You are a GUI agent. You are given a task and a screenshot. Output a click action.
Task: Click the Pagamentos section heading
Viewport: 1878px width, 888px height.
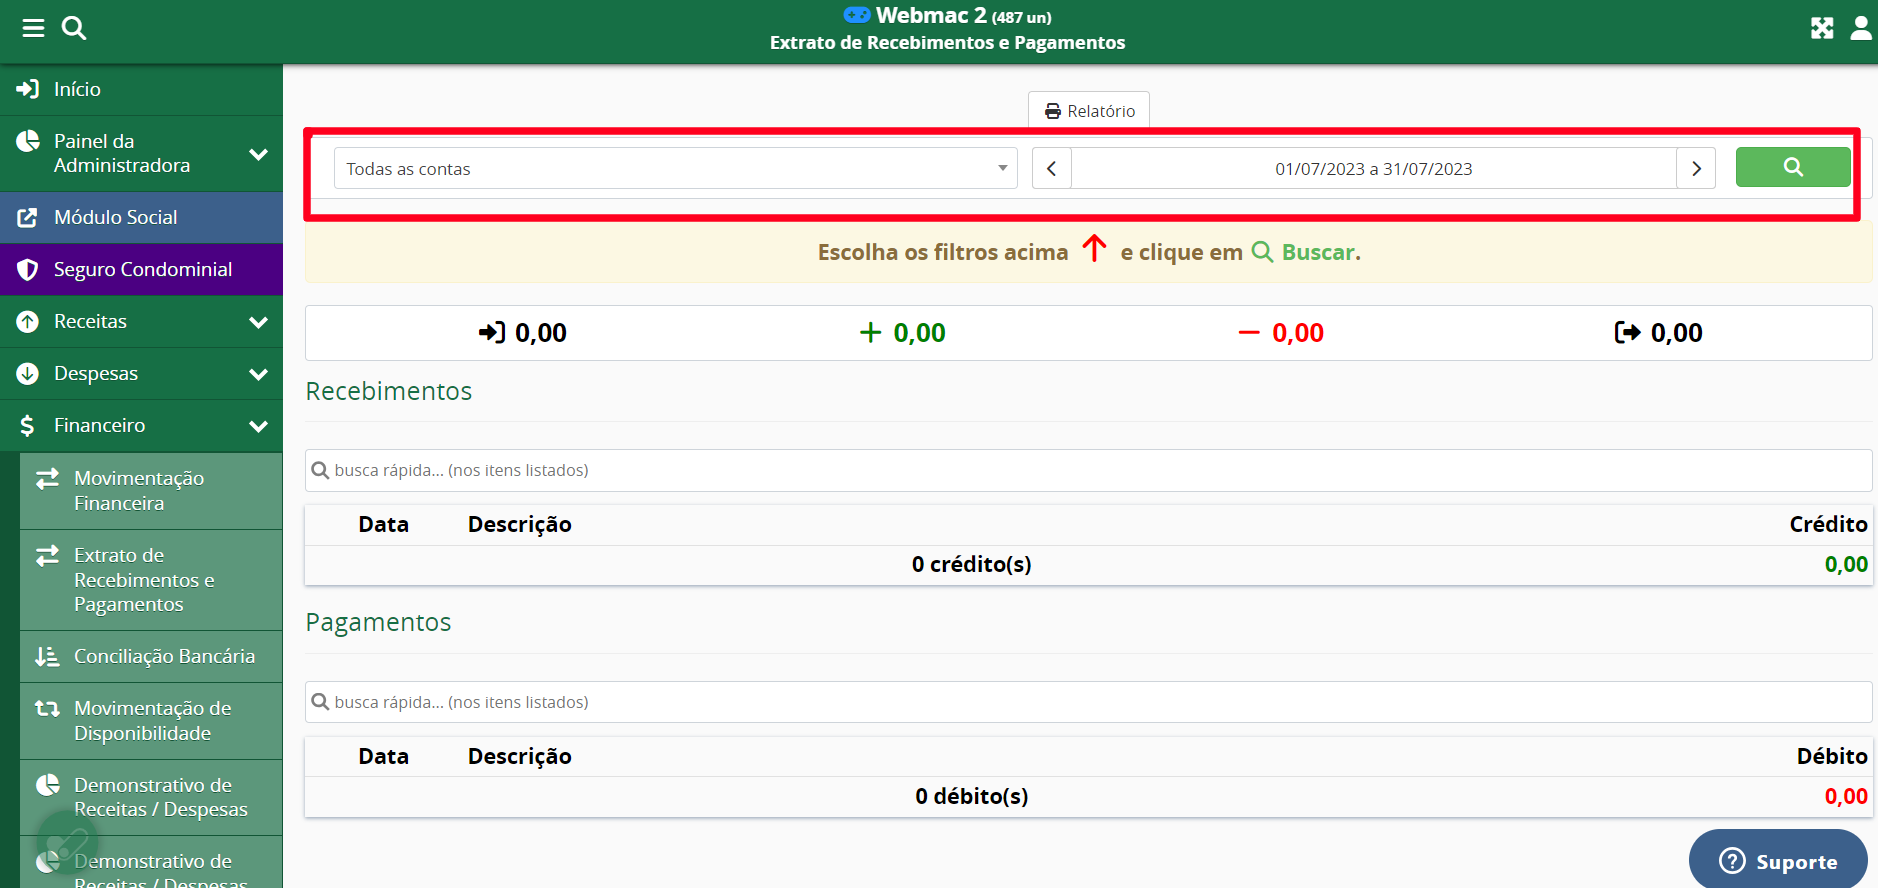pos(378,622)
